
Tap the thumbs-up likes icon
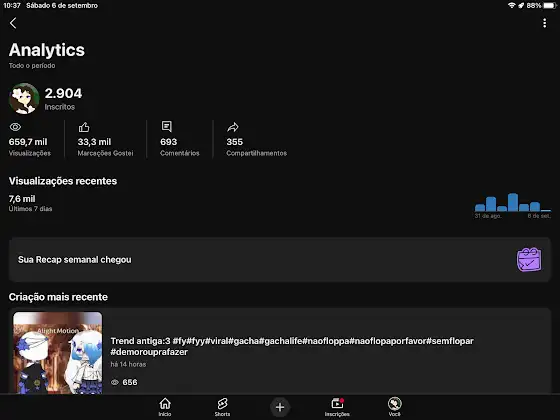(84, 127)
